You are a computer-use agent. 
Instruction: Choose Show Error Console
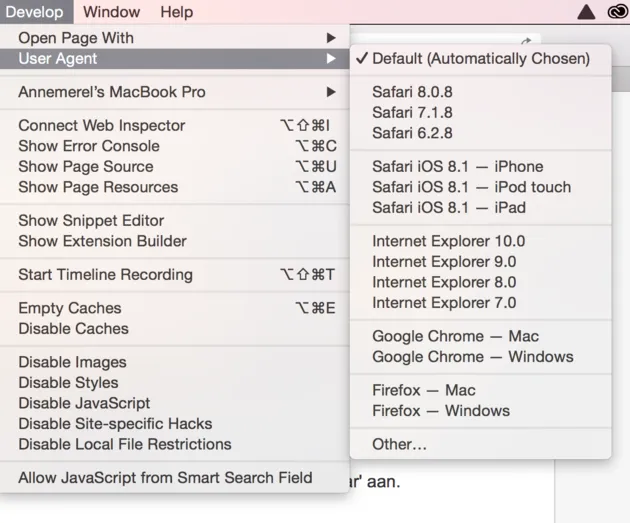(174, 146)
